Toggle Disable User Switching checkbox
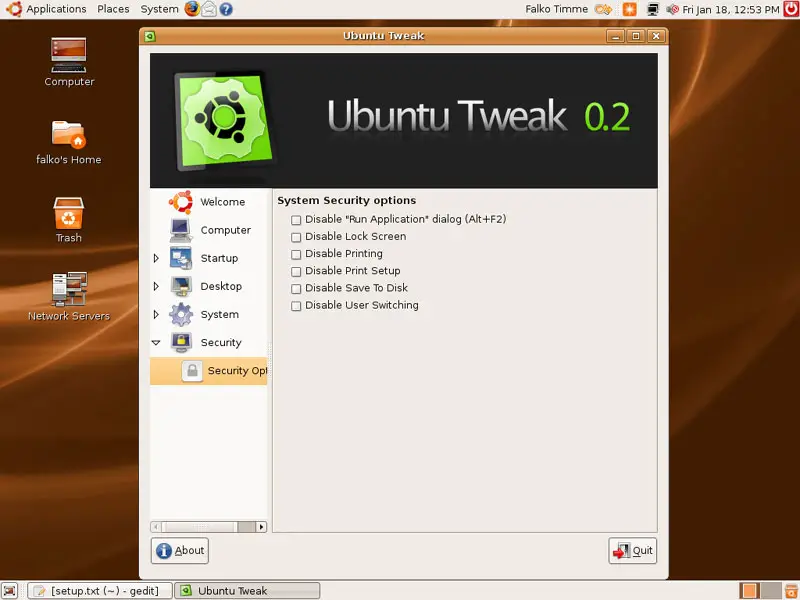Image resolution: width=800 pixels, height=600 pixels. point(296,306)
